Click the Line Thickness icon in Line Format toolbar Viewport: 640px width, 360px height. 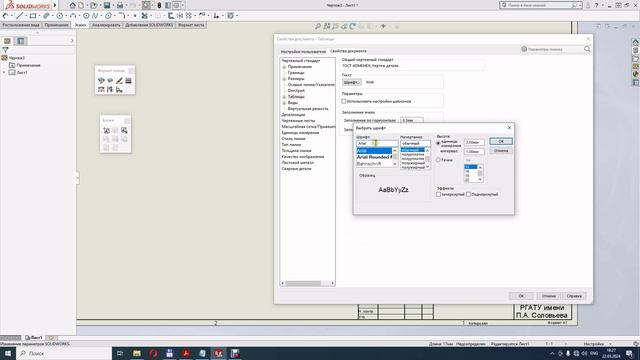(128, 80)
